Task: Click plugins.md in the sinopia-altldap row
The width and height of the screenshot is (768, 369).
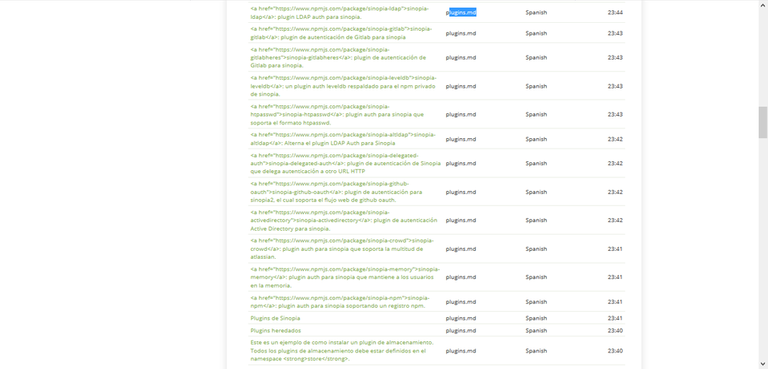Action: 461,139
